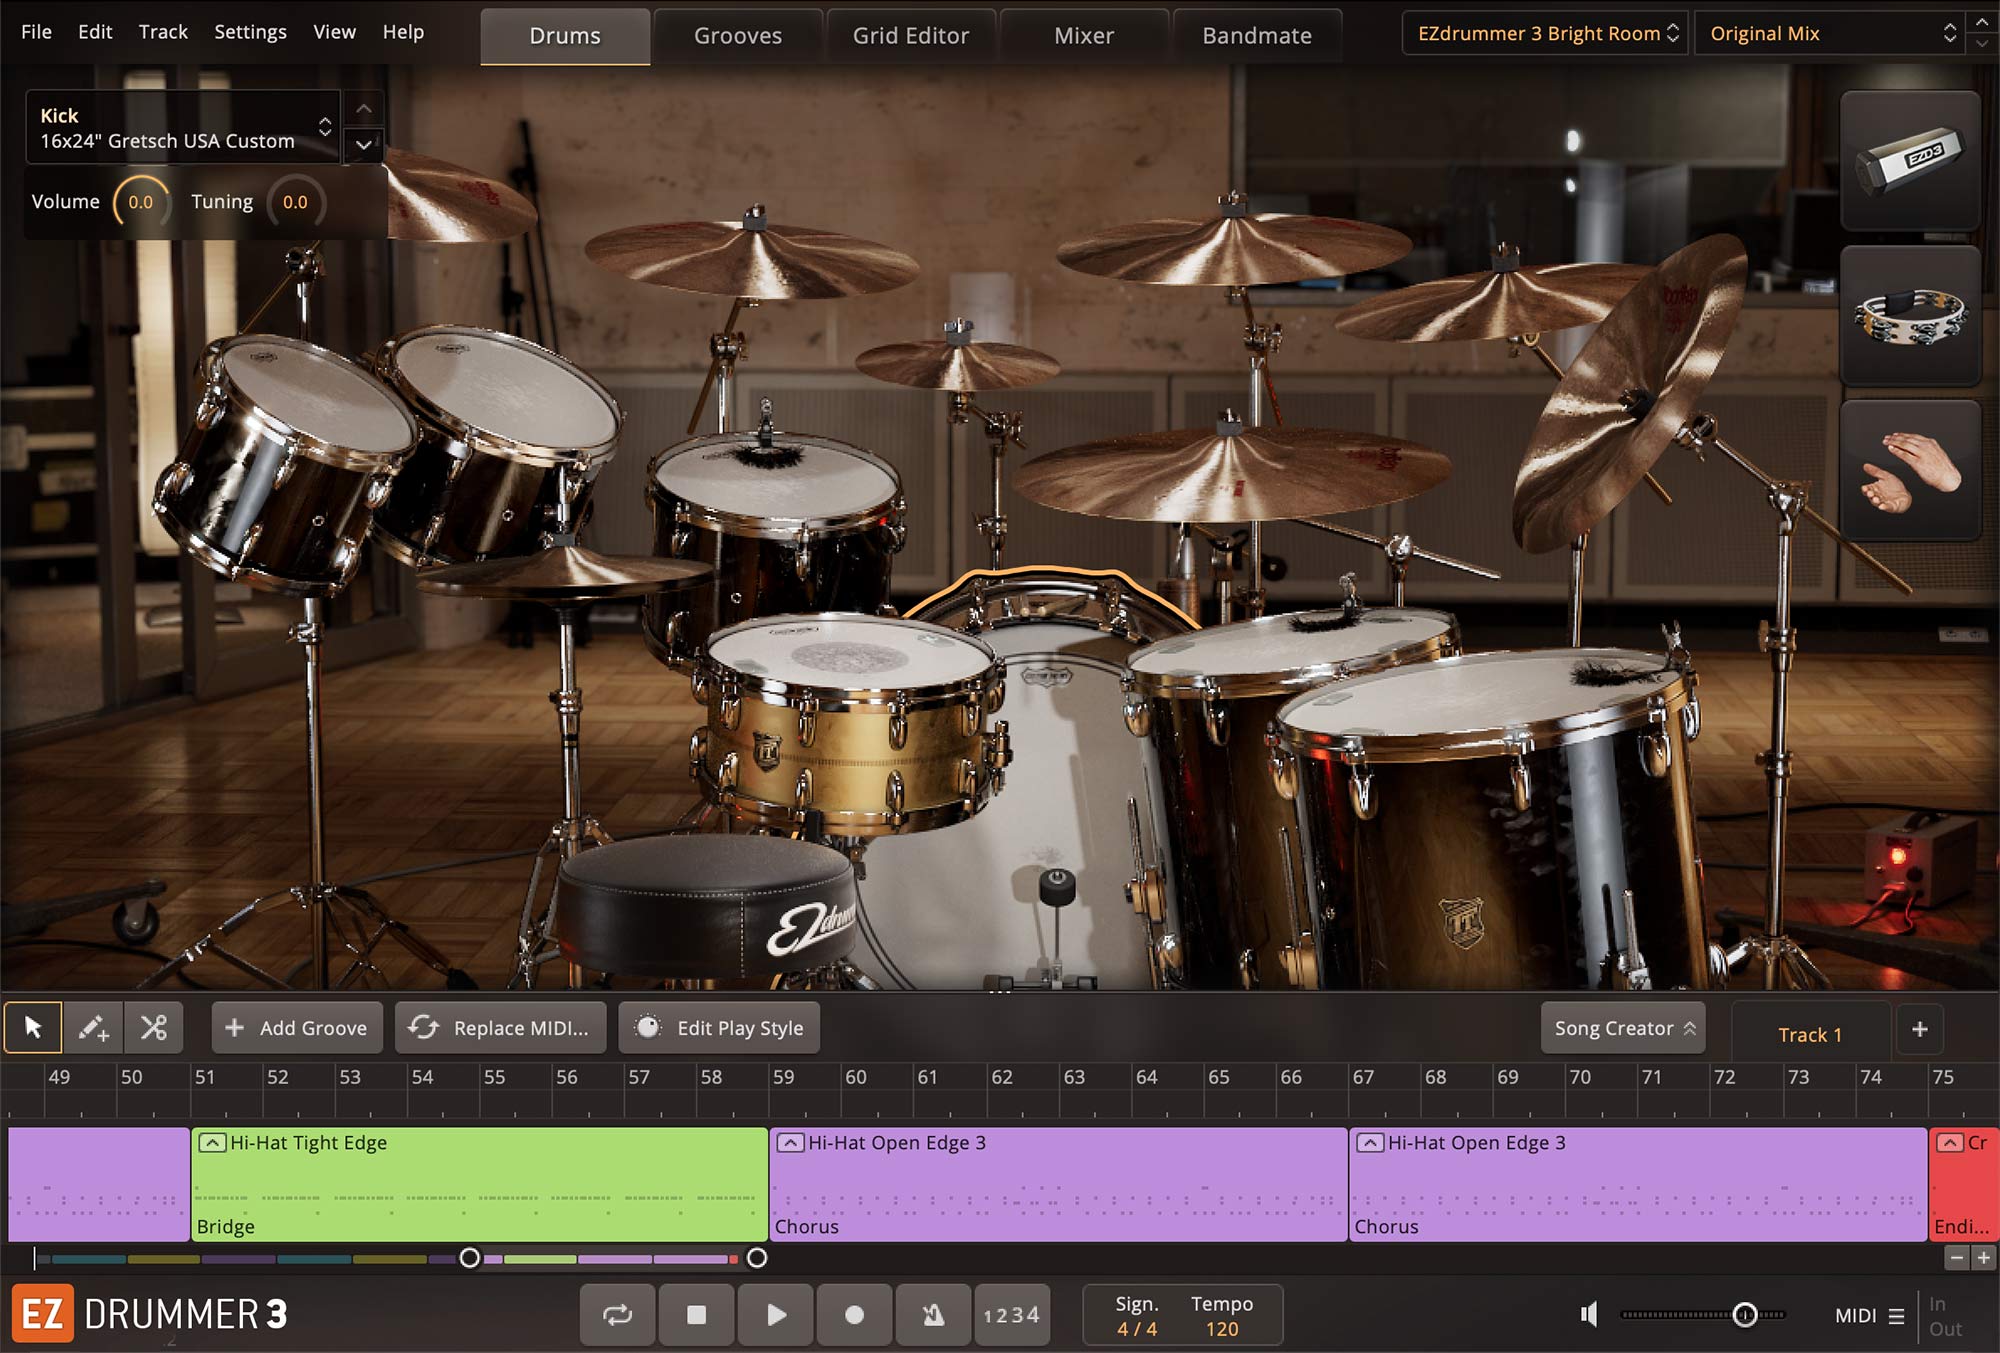Select the pencil draw tool
This screenshot has height=1353, width=2000.
[93, 1027]
